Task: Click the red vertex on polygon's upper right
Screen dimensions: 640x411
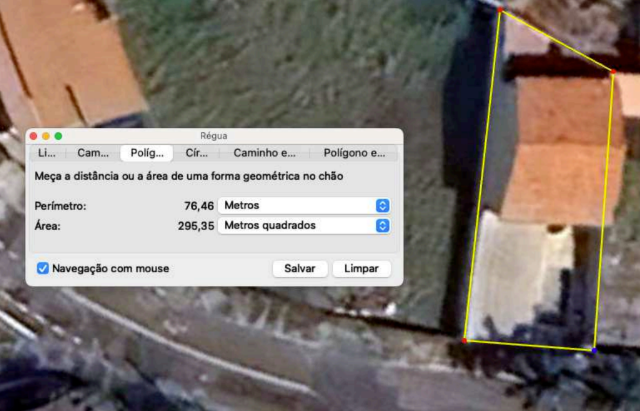Action: coord(612,72)
